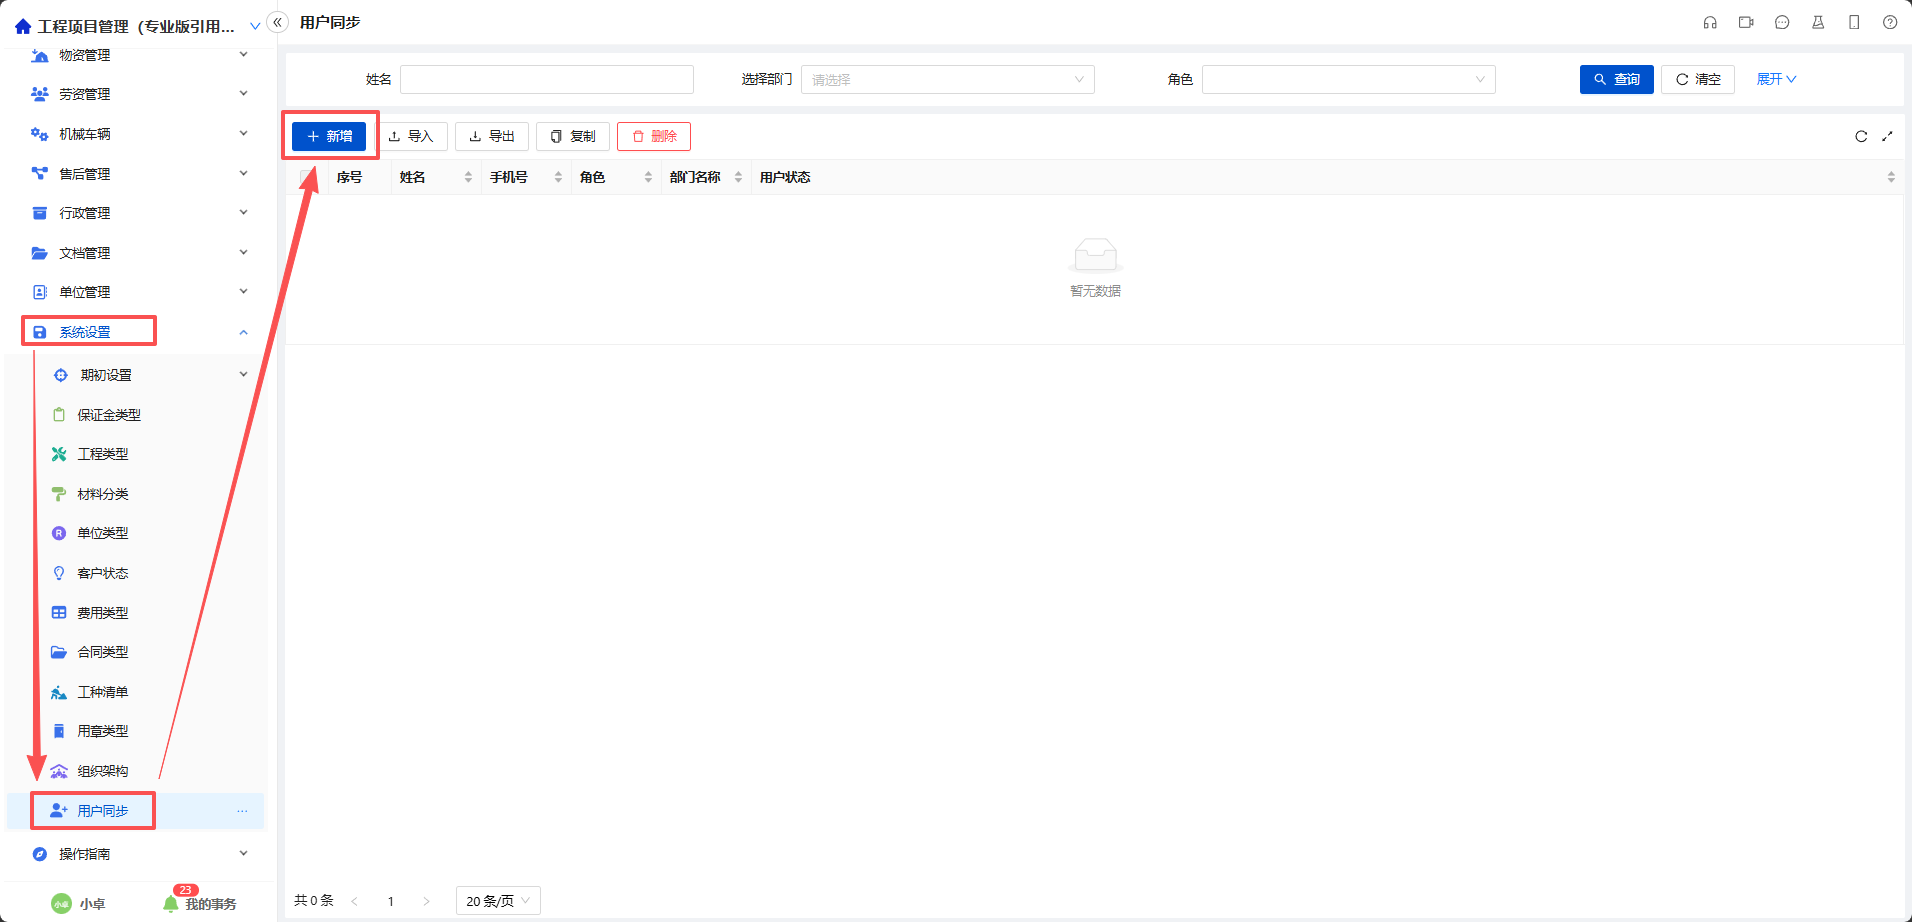Open the 角色 dropdown

click(x=1348, y=79)
